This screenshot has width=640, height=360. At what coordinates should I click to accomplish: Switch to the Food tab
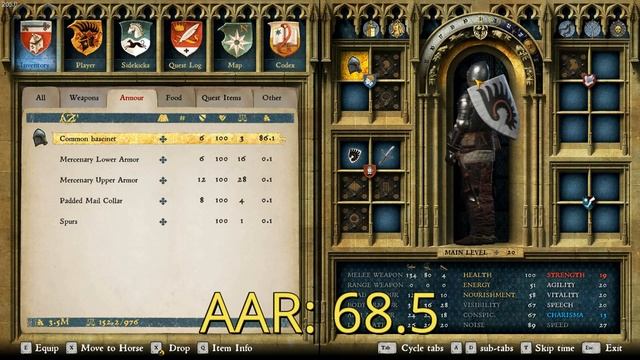[x=173, y=98]
